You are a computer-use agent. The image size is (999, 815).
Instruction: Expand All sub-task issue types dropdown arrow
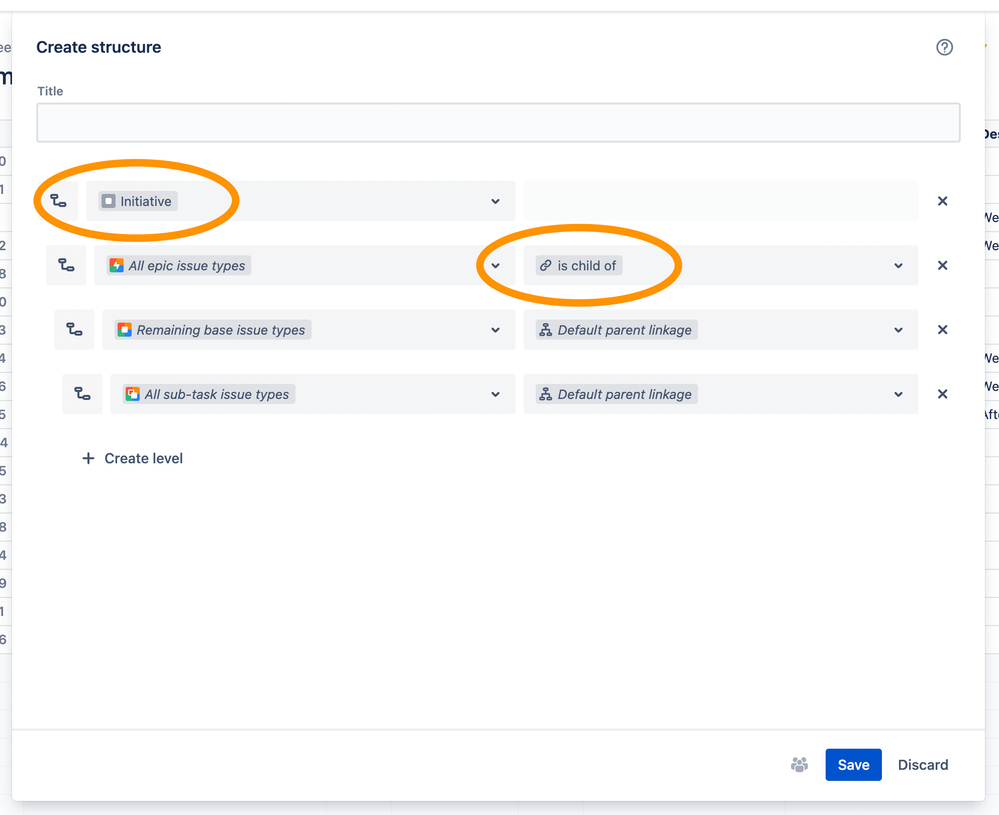[x=495, y=394]
